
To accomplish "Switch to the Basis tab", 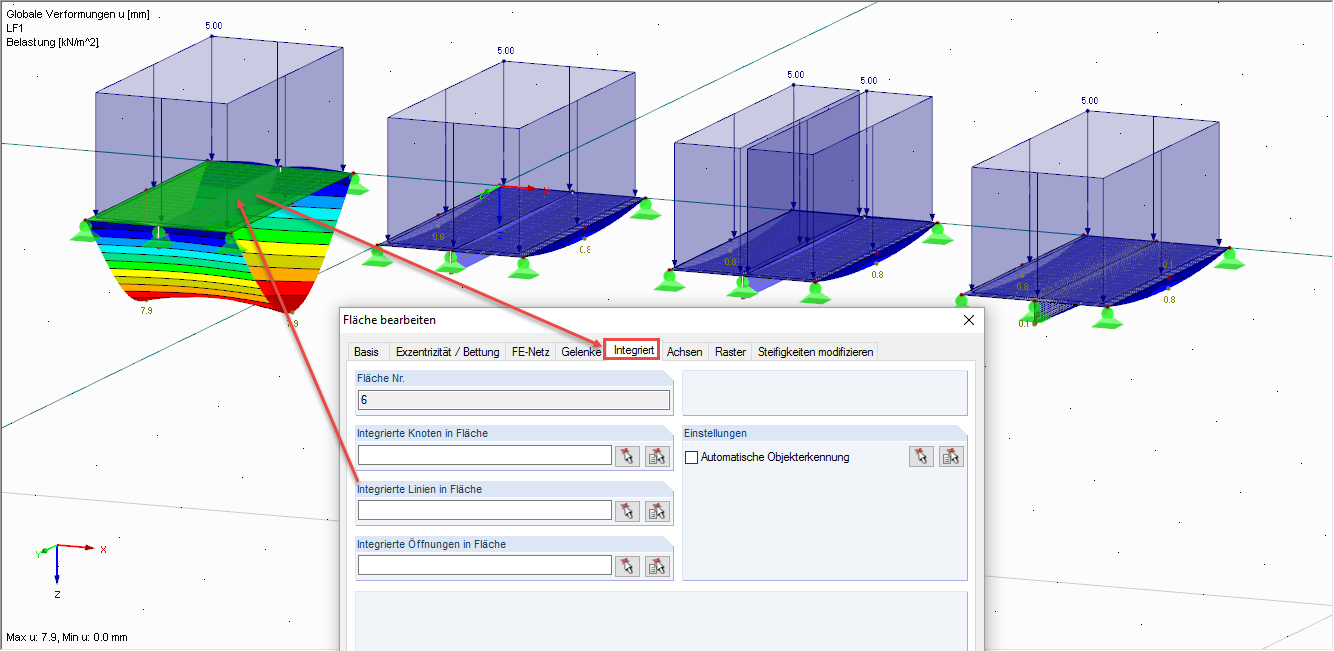I will click(366, 352).
